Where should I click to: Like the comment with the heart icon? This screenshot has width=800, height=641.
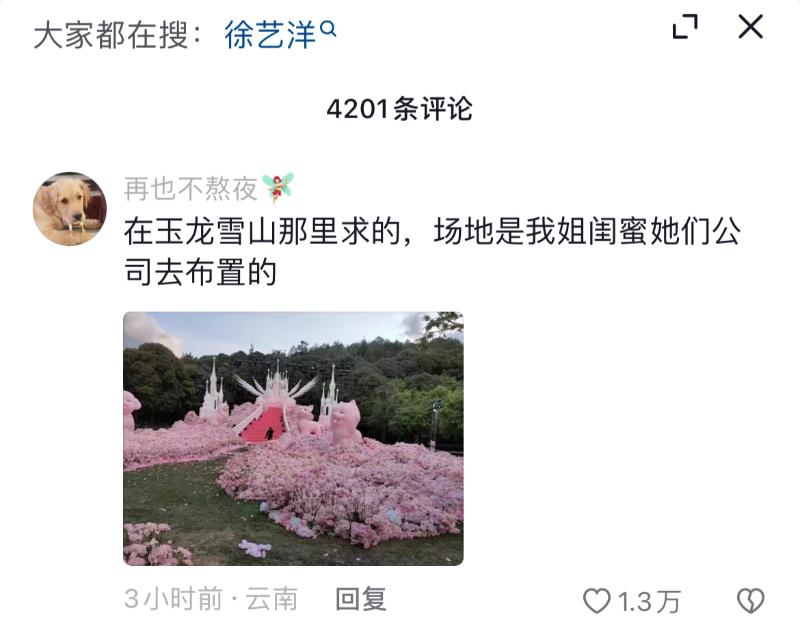coord(596,601)
